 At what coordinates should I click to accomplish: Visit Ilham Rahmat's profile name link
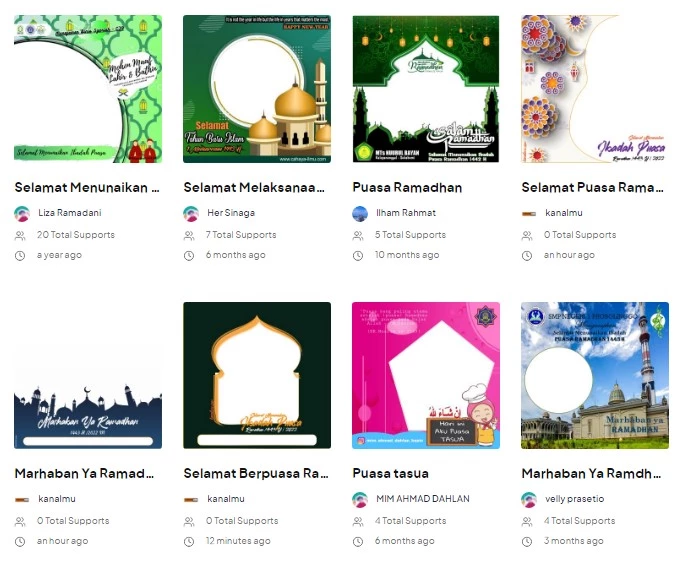(x=406, y=213)
